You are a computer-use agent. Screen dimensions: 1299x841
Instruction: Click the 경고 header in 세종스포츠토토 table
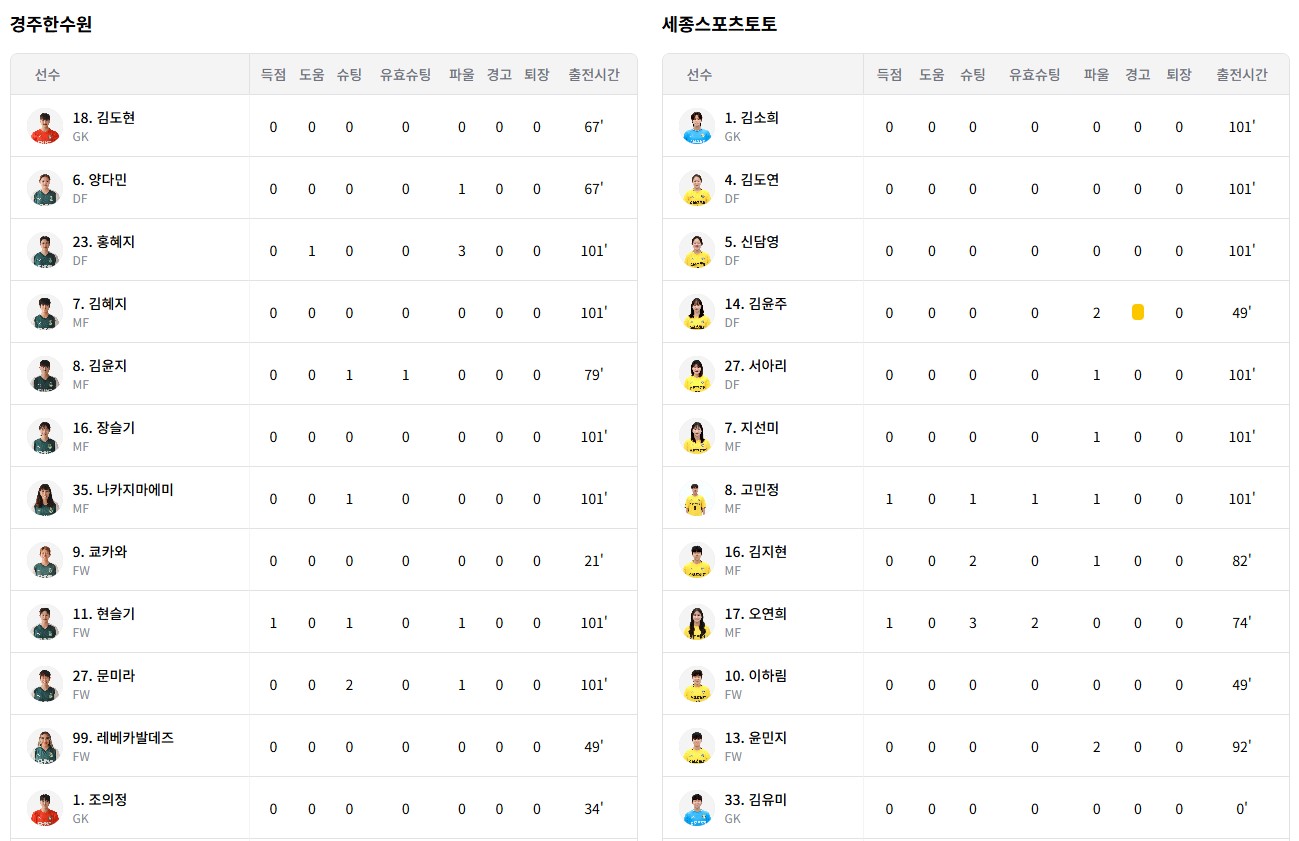click(x=1137, y=75)
